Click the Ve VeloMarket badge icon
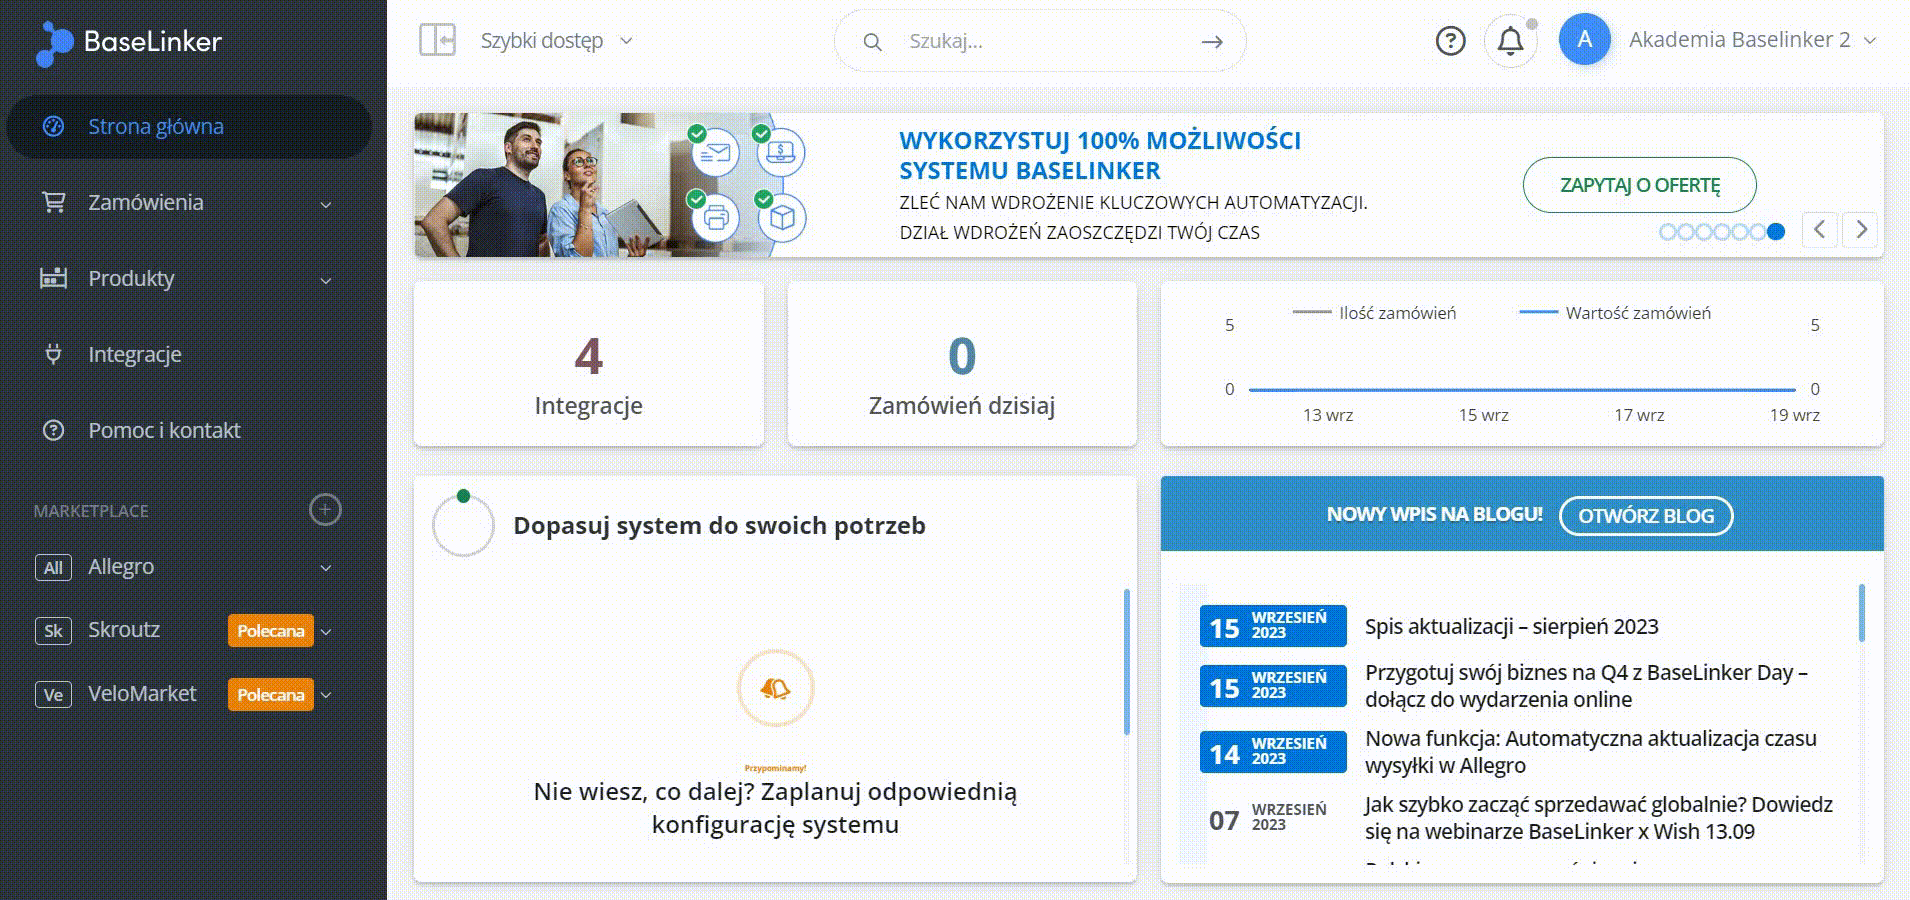The image size is (1910, 900). coord(53,694)
